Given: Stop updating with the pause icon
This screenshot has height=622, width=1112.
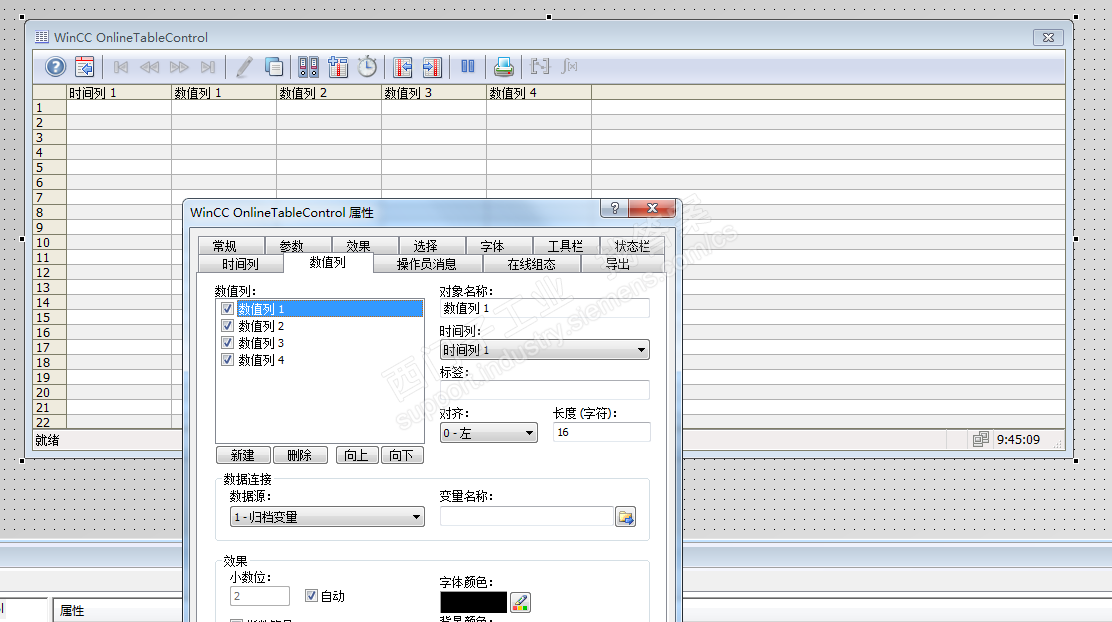Looking at the screenshot, I should (468, 67).
